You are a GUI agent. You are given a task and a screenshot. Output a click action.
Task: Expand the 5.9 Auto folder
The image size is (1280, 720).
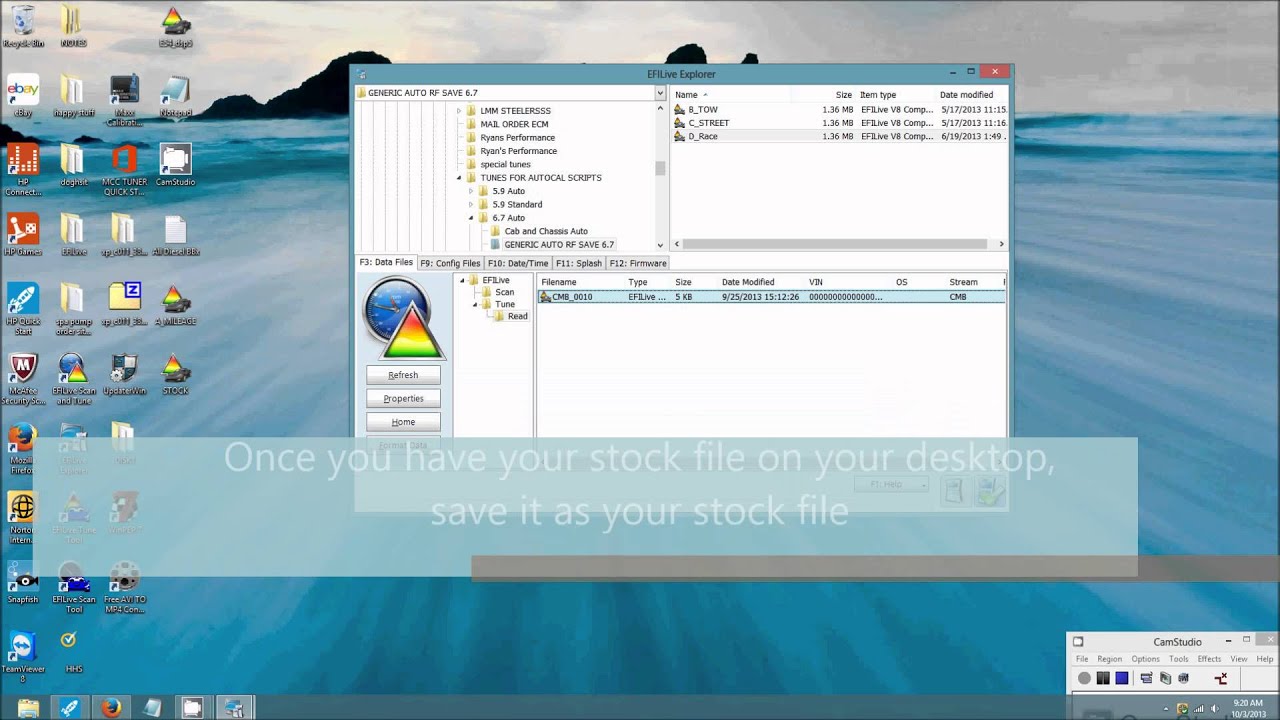pyautogui.click(x=471, y=191)
